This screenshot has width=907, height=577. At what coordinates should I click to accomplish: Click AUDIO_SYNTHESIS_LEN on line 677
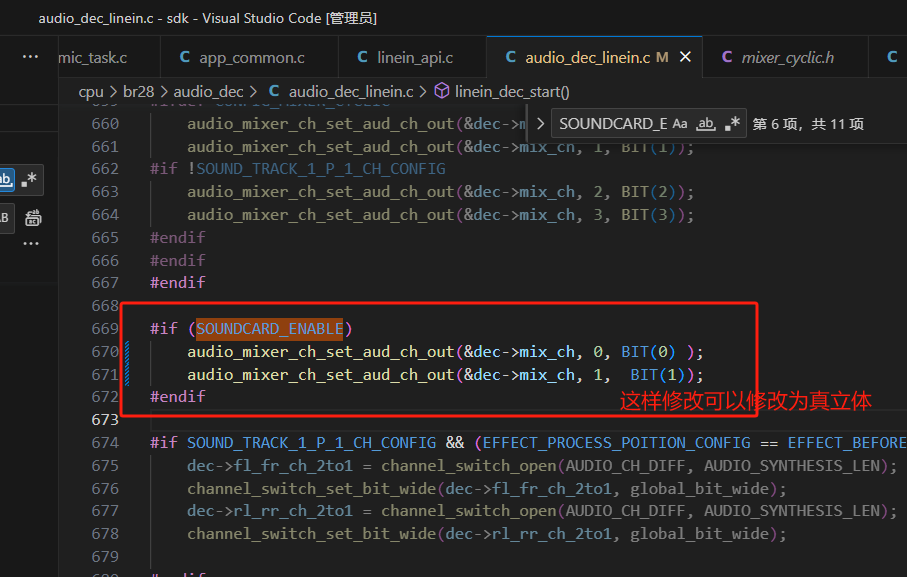(x=792, y=511)
